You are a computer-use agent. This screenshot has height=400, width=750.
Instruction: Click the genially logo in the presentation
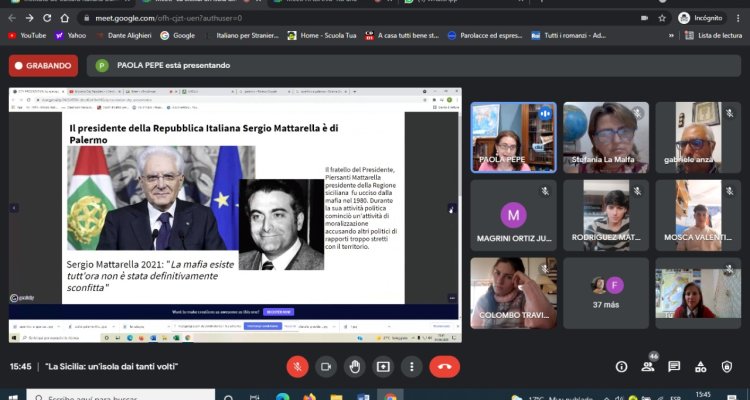pos(22,298)
